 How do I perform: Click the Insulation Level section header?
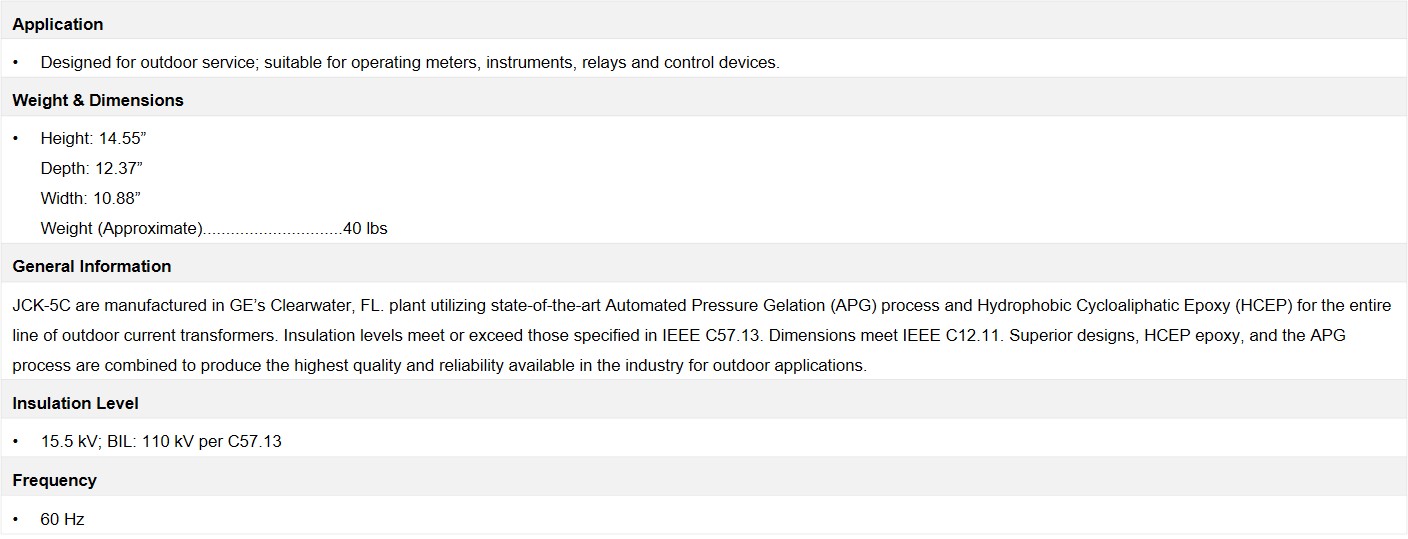[x=75, y=403]
